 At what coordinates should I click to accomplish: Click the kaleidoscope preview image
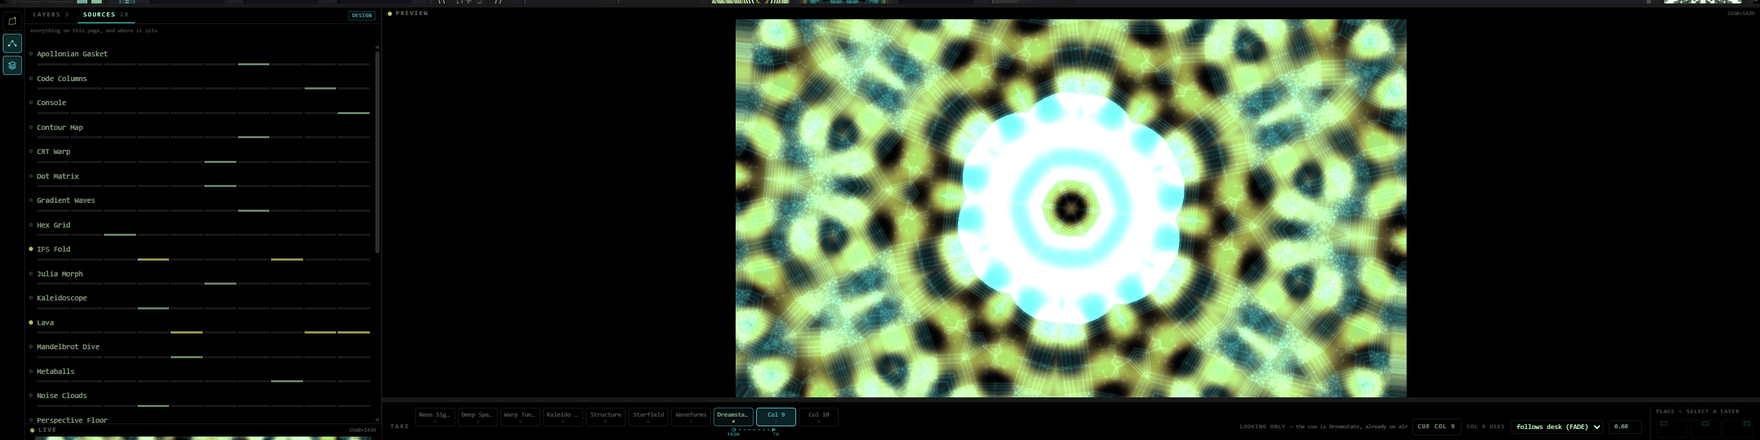[x=1071, y=208]
